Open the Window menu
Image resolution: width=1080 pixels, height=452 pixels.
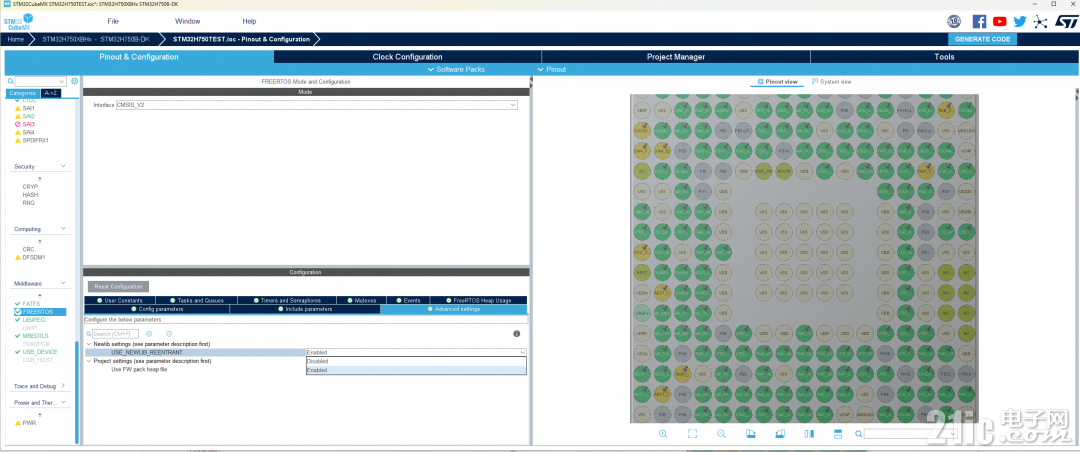tap(187, 21)
